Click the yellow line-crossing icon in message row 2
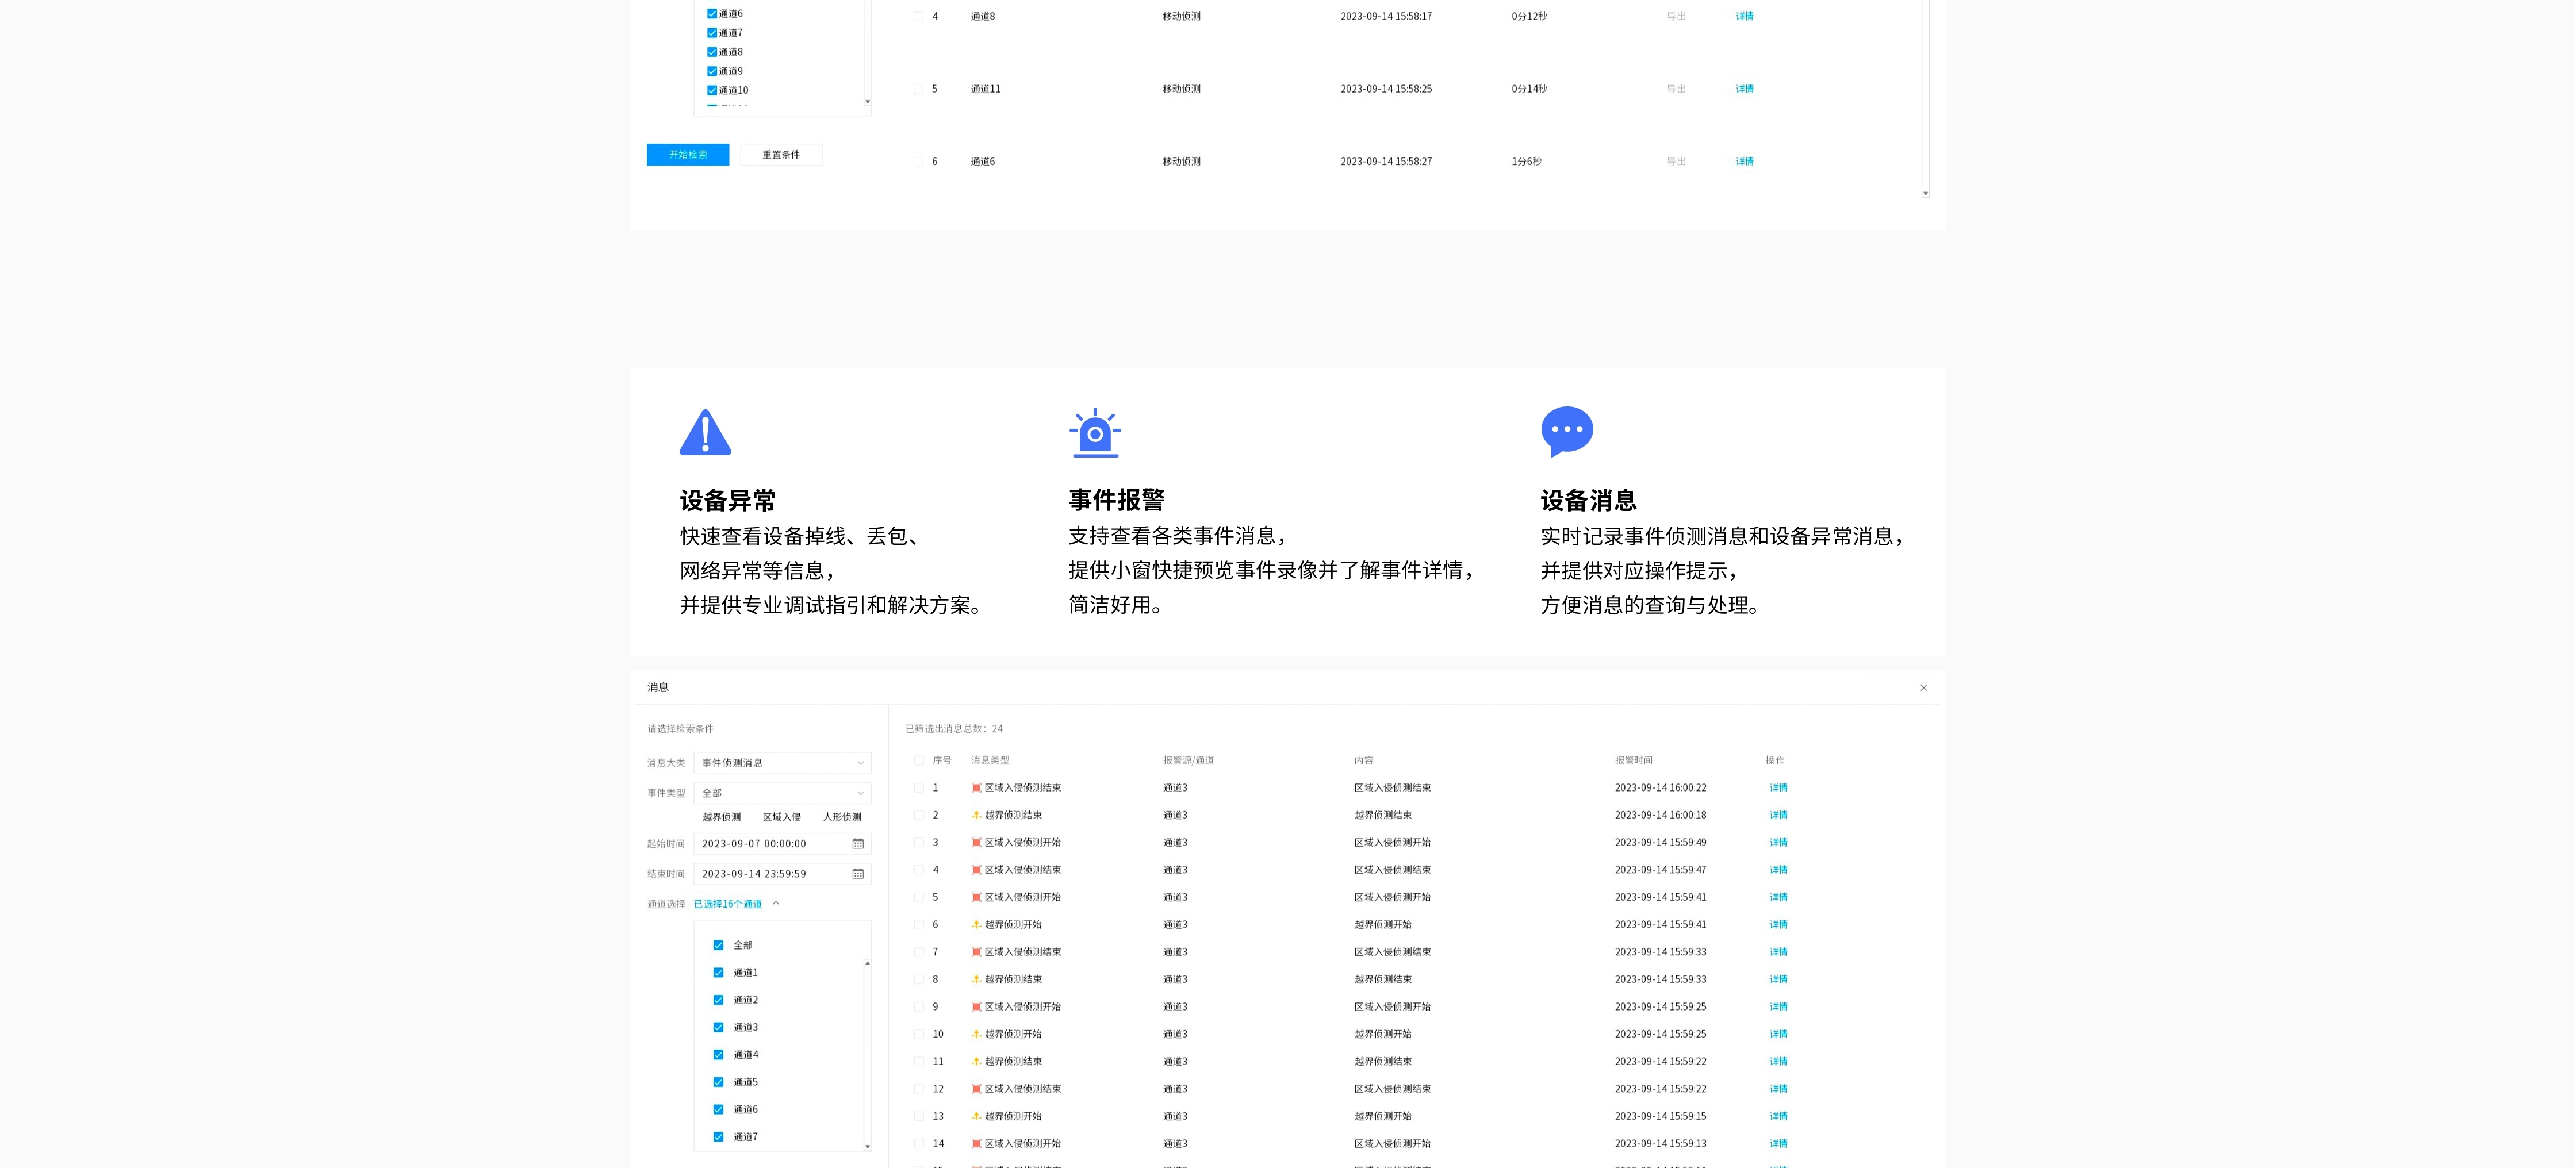This screenshot has width=2576, height=1168. point(976,815)
